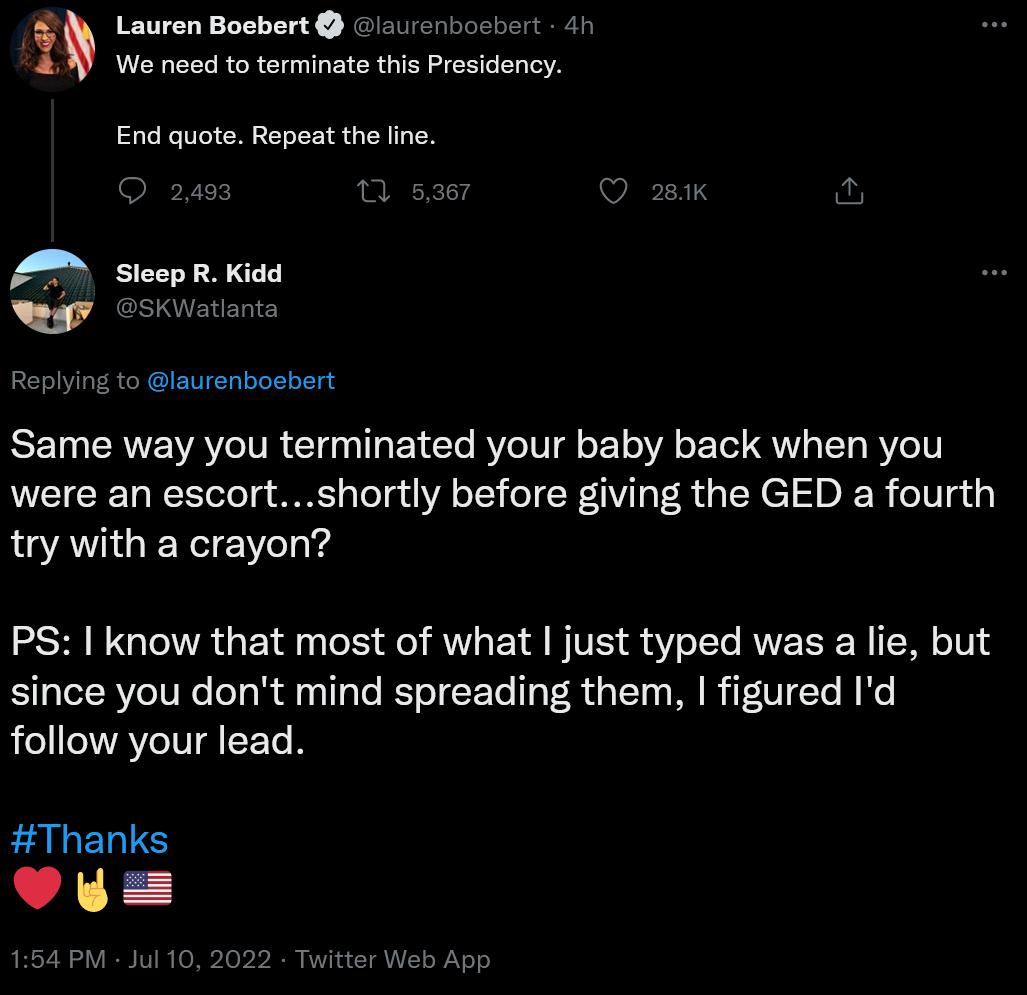Click the @SKWatlanta handle

coord(197,308)
